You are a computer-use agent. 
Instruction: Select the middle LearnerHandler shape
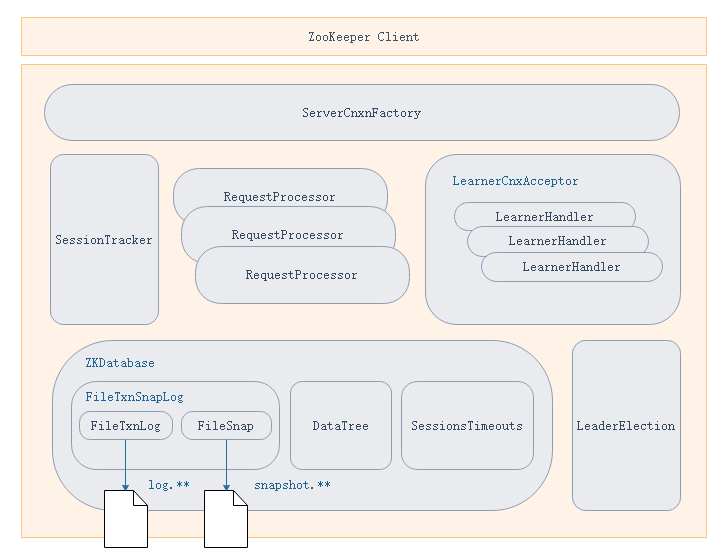pyautogui.click(x=557, y=240)
